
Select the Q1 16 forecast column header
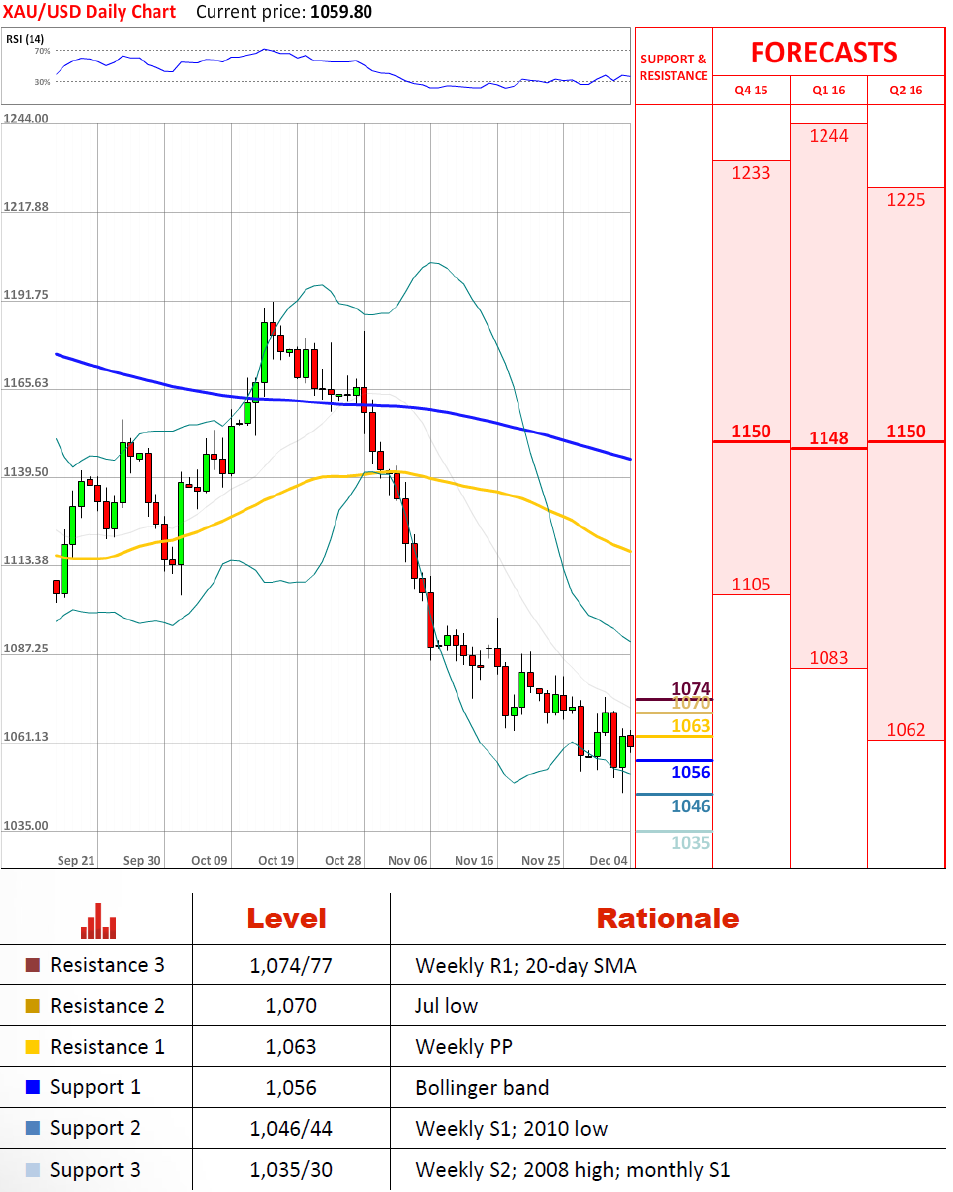(x=829, y=90)
